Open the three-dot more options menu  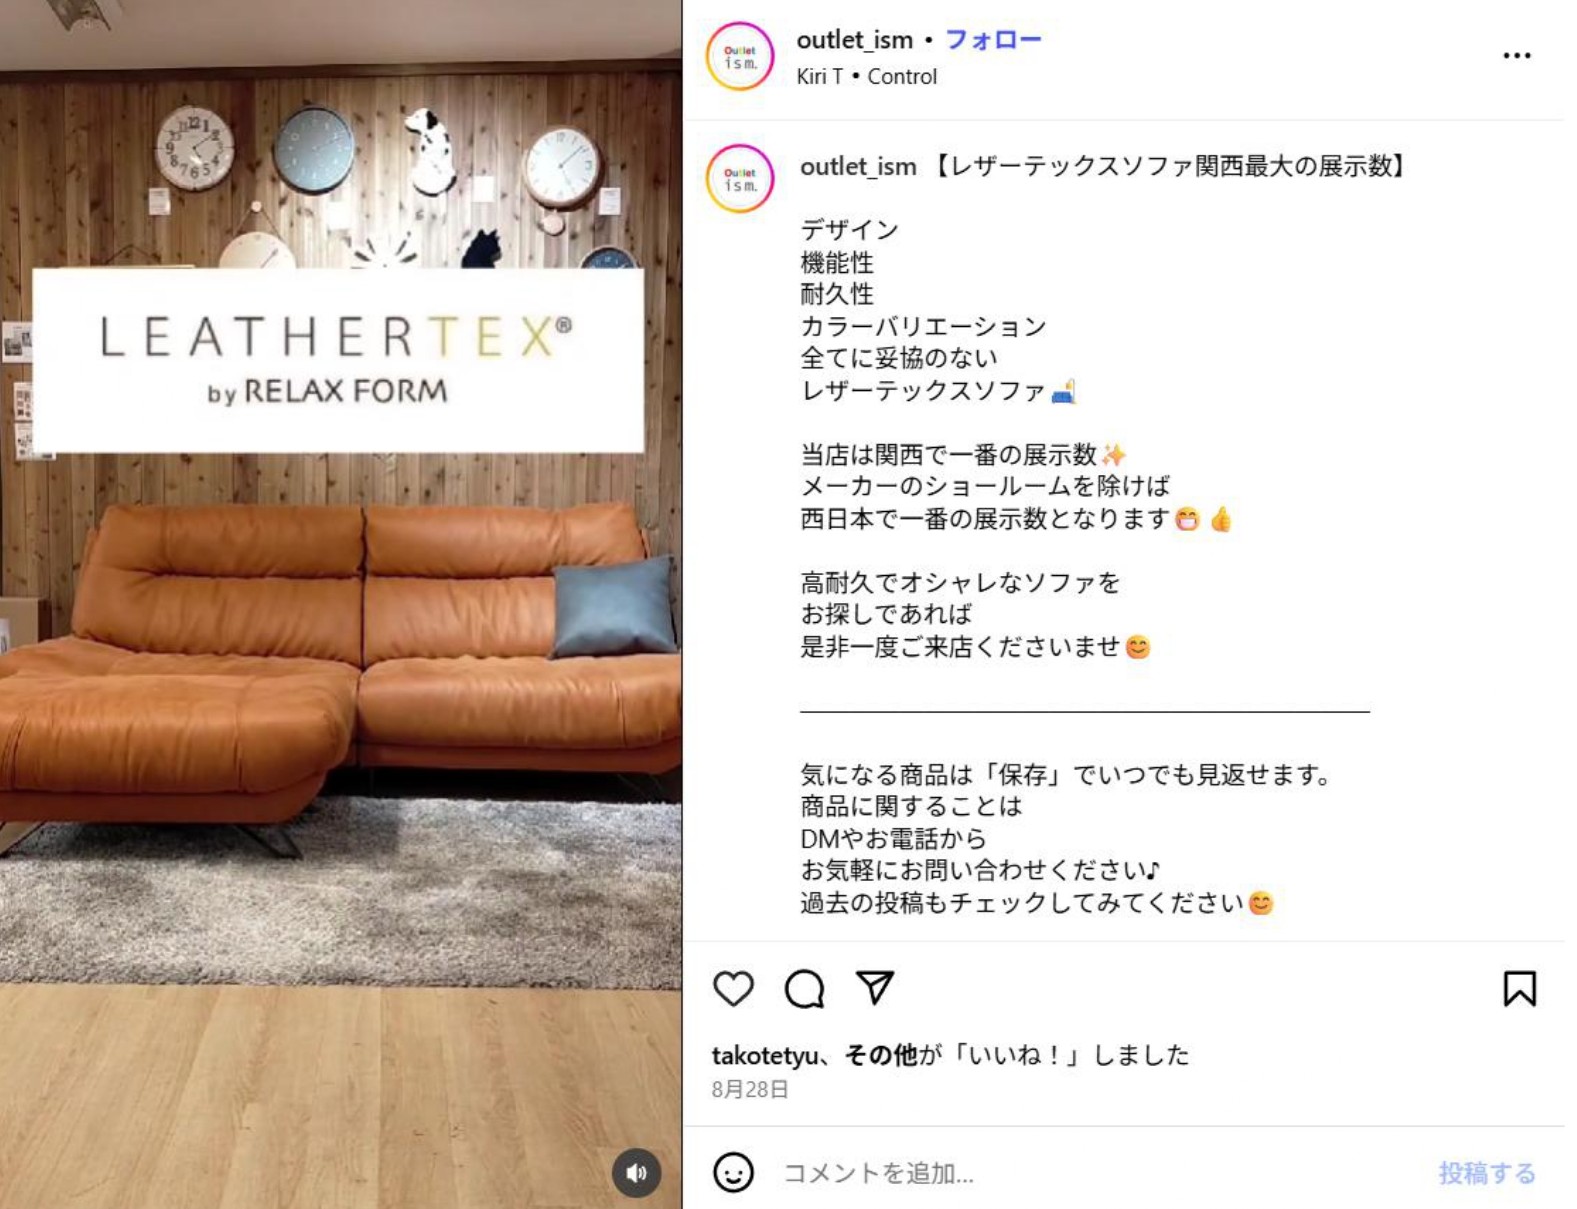(x=1517, y=56)
